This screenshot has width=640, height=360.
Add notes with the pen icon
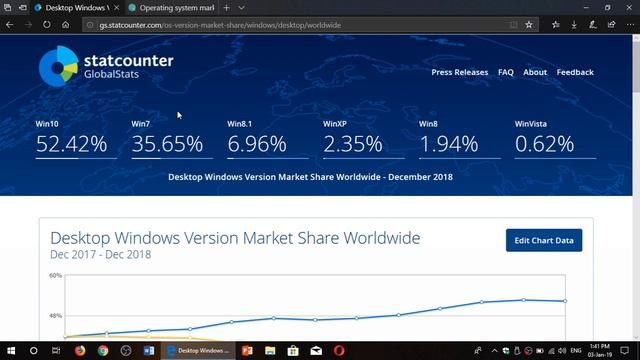pyautogui.click(x=593, y=25)
